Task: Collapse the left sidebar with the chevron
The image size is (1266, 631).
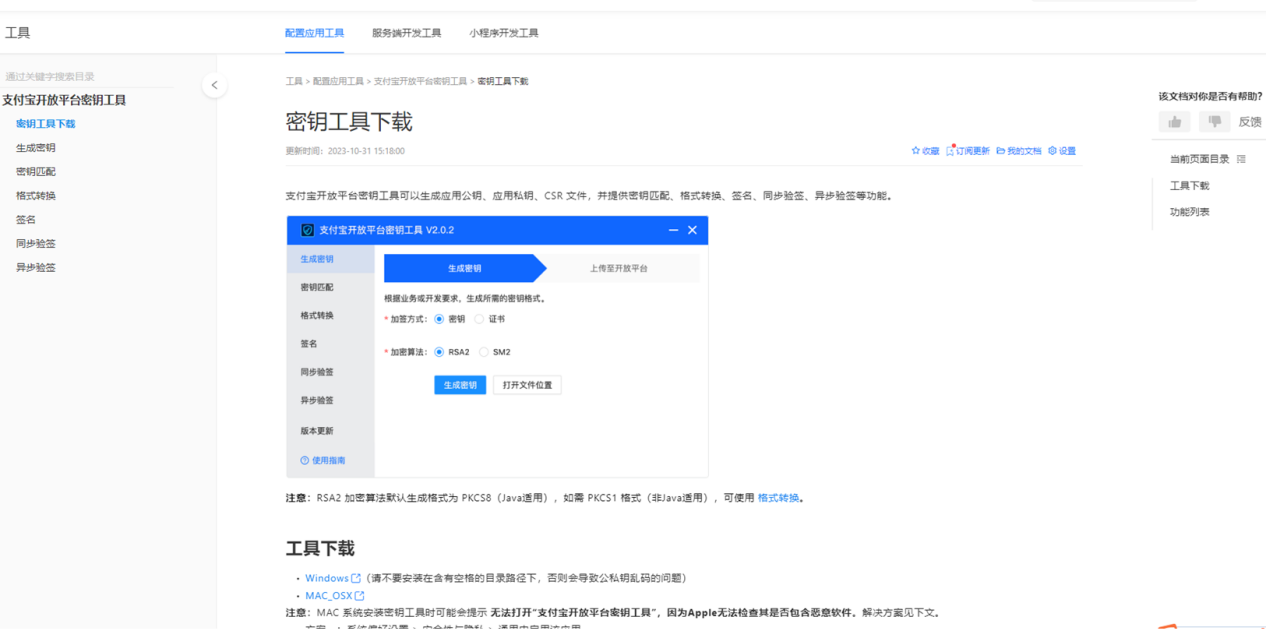Action: click(x=214, y=85)
